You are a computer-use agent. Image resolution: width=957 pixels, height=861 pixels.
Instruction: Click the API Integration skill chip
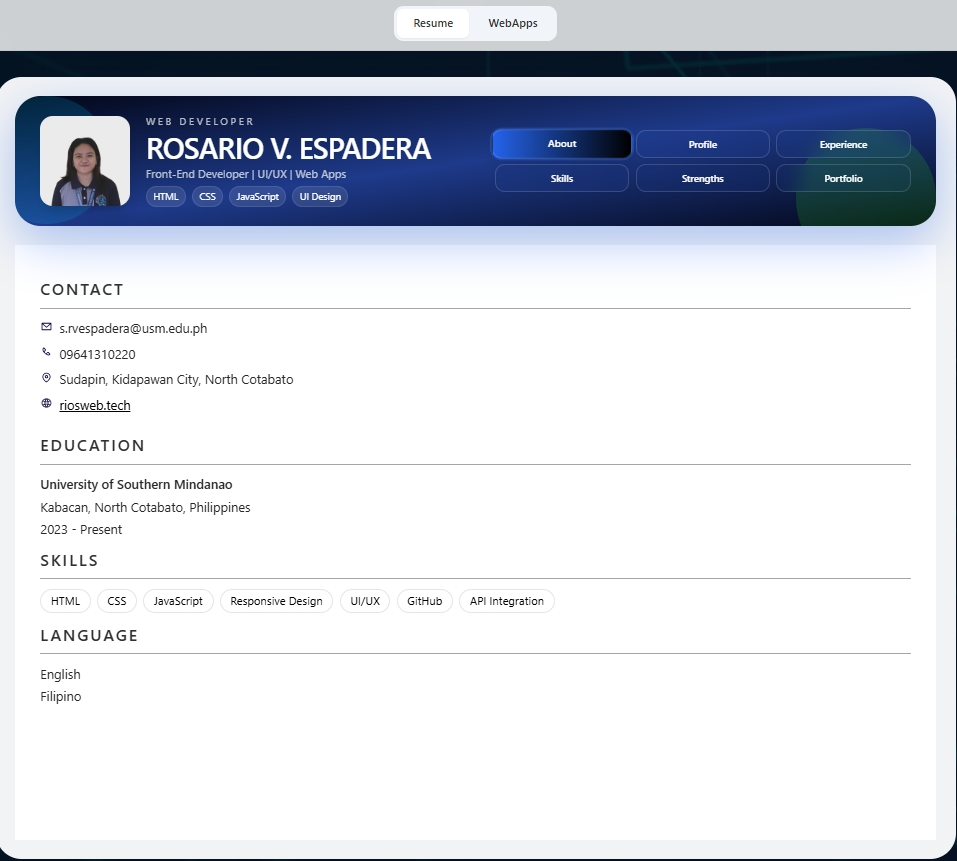click(507, 601)
